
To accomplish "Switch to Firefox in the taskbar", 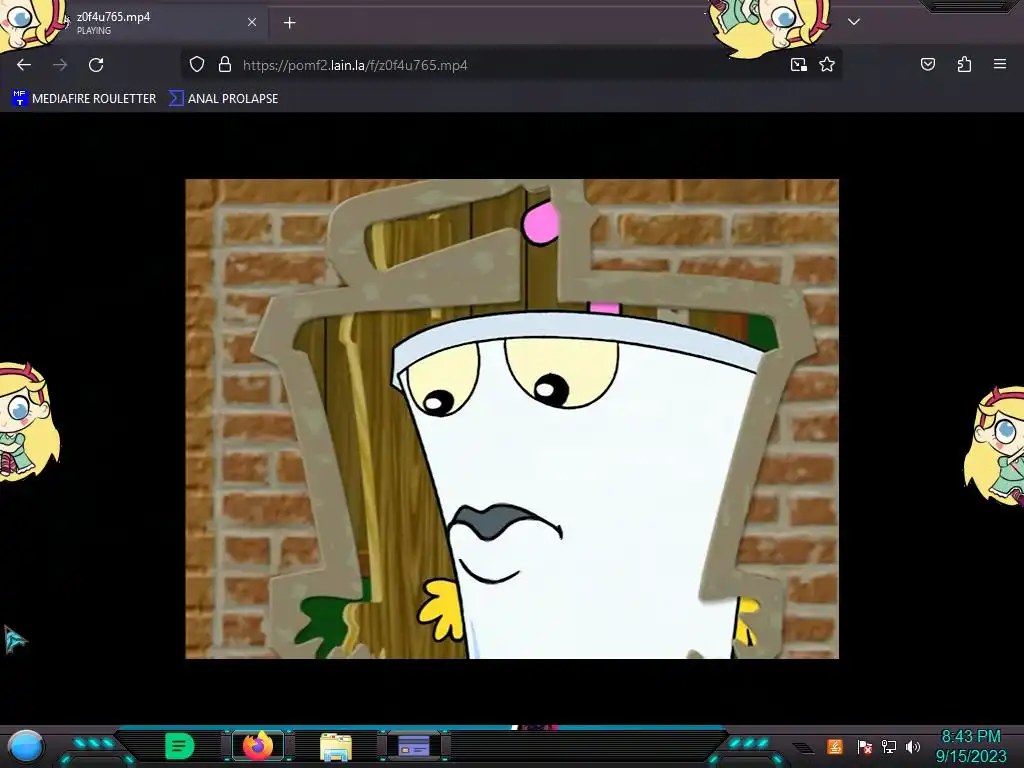I will pos(258,746).
